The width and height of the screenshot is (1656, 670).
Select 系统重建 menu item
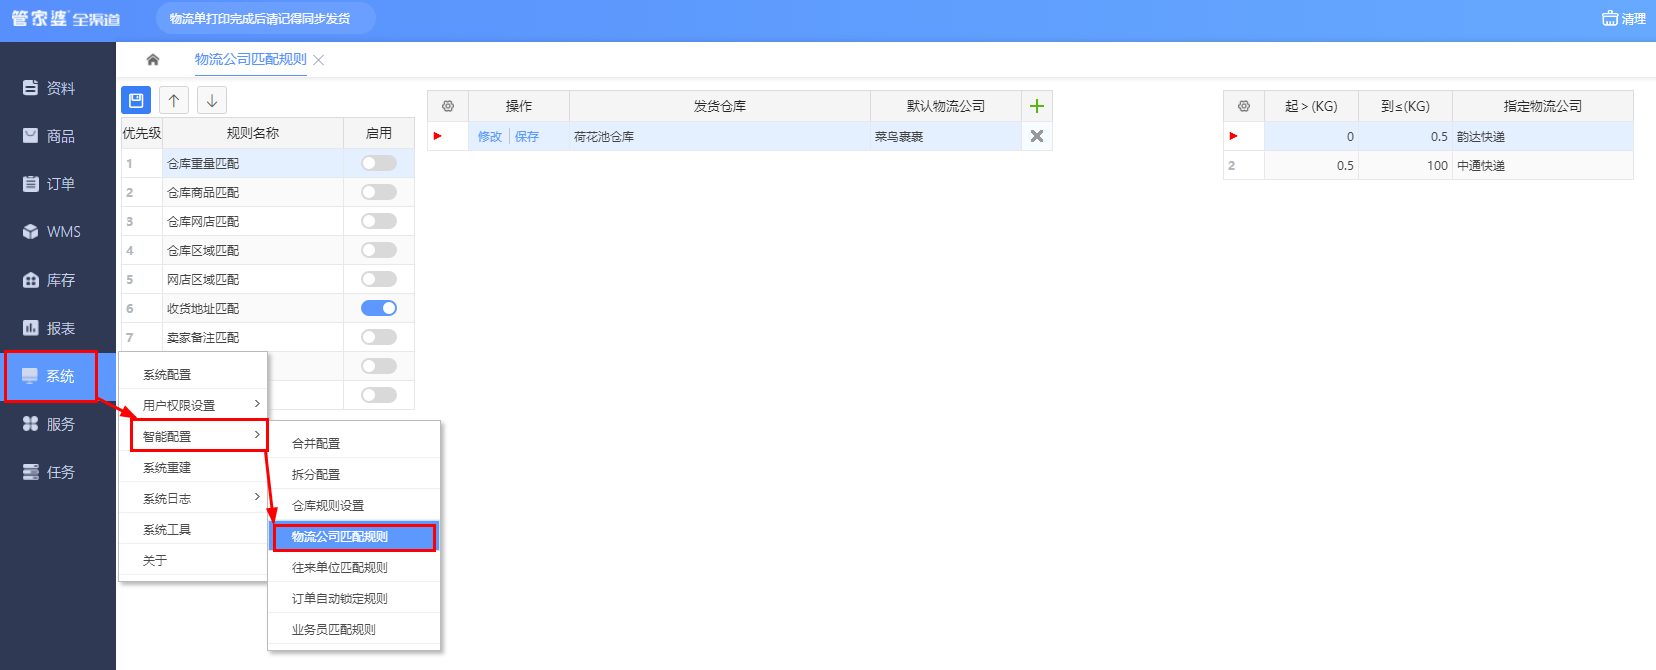coord(193,467)
